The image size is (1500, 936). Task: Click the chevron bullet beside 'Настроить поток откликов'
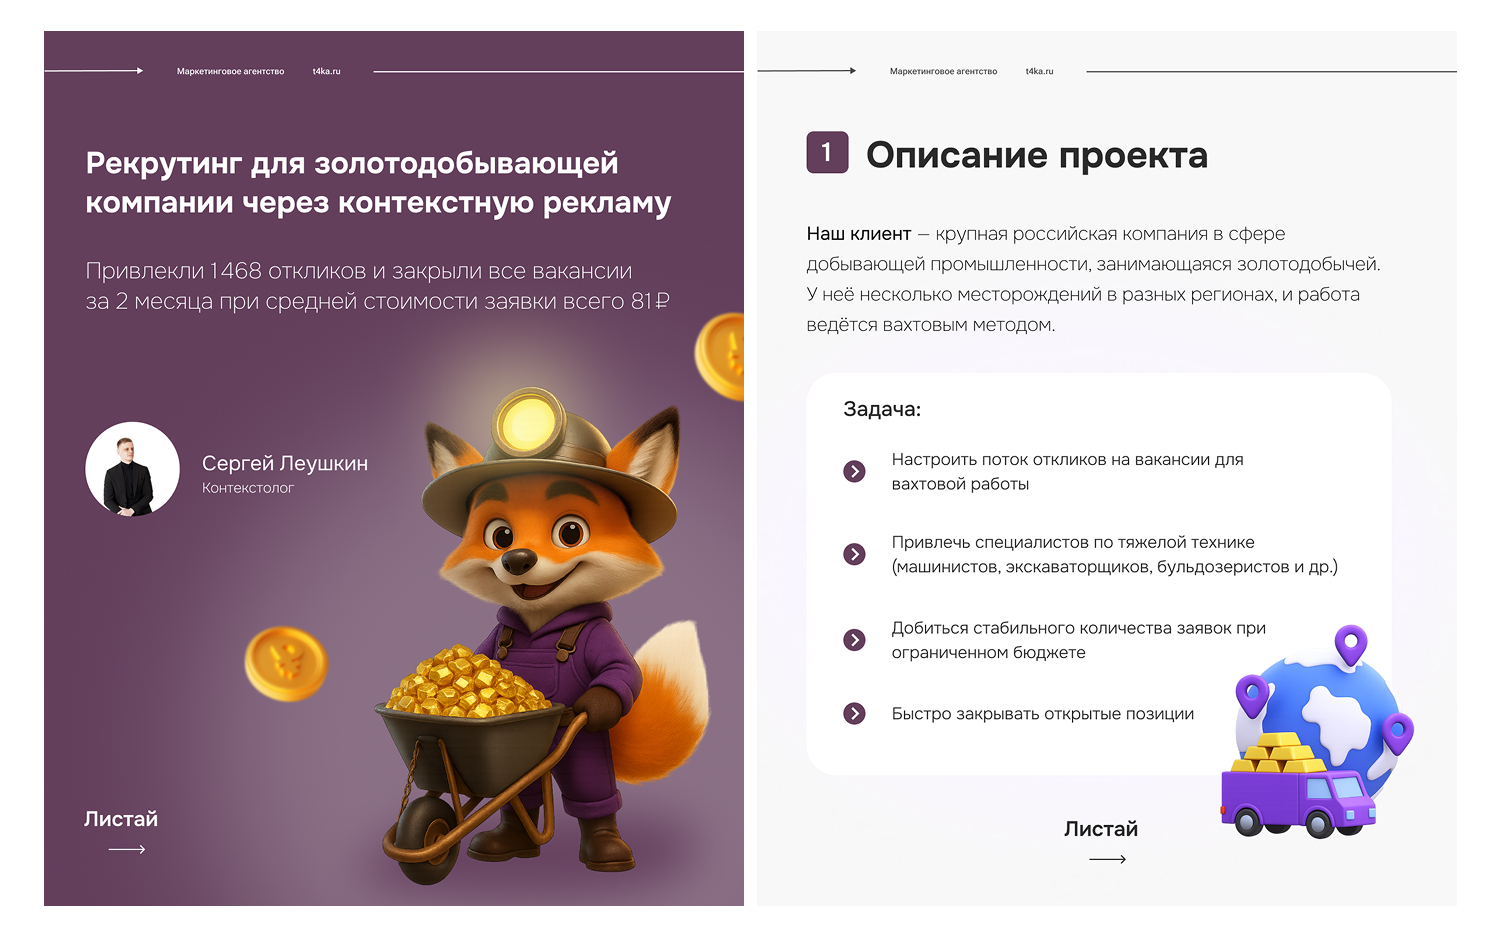click(854, 471)
